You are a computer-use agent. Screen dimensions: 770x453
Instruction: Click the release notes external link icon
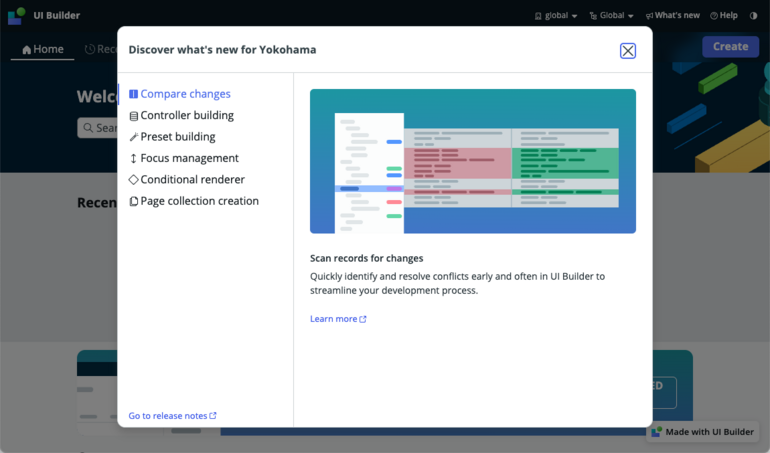pyautogui.click(x=213, y=416)
